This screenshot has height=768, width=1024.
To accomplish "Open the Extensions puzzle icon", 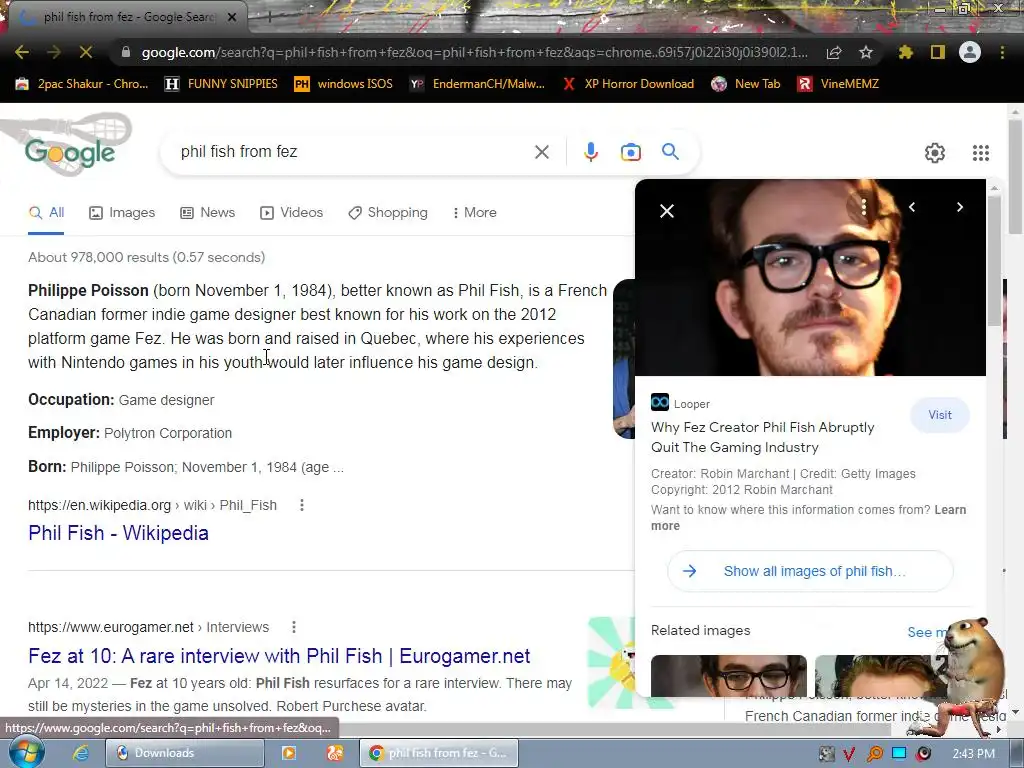I will [905, 52].
